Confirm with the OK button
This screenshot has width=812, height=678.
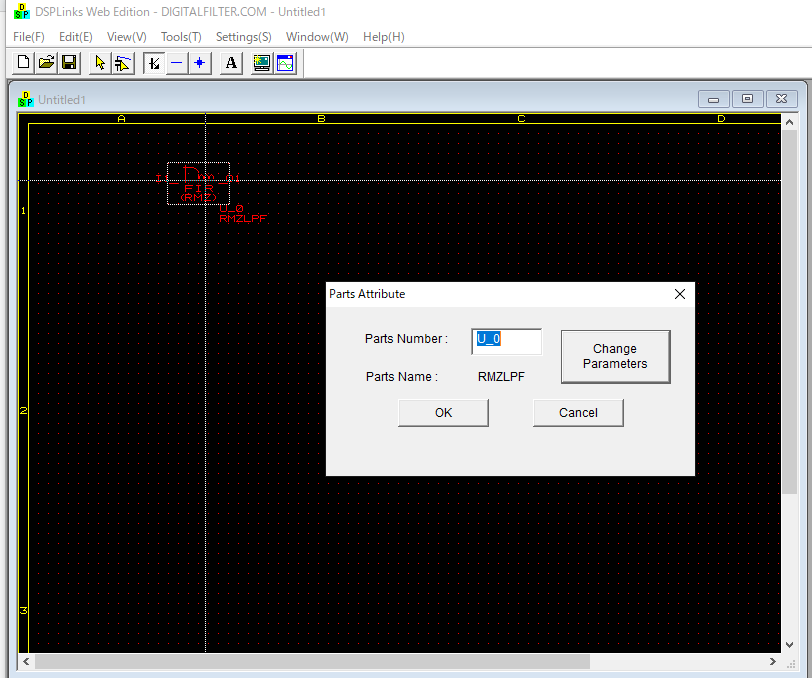(443, 413)
